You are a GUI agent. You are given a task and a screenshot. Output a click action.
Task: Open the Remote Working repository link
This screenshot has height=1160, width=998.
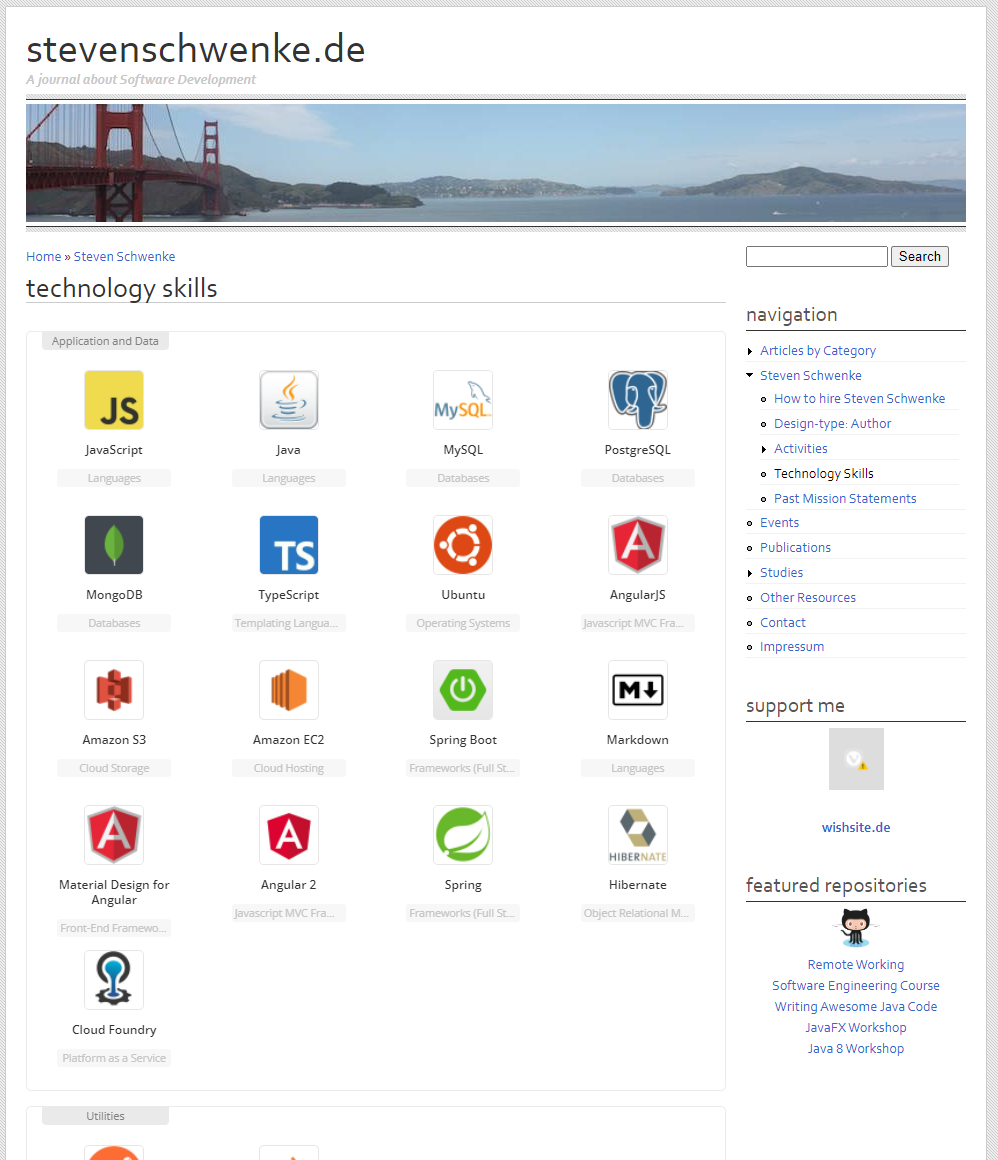point(856,965)
